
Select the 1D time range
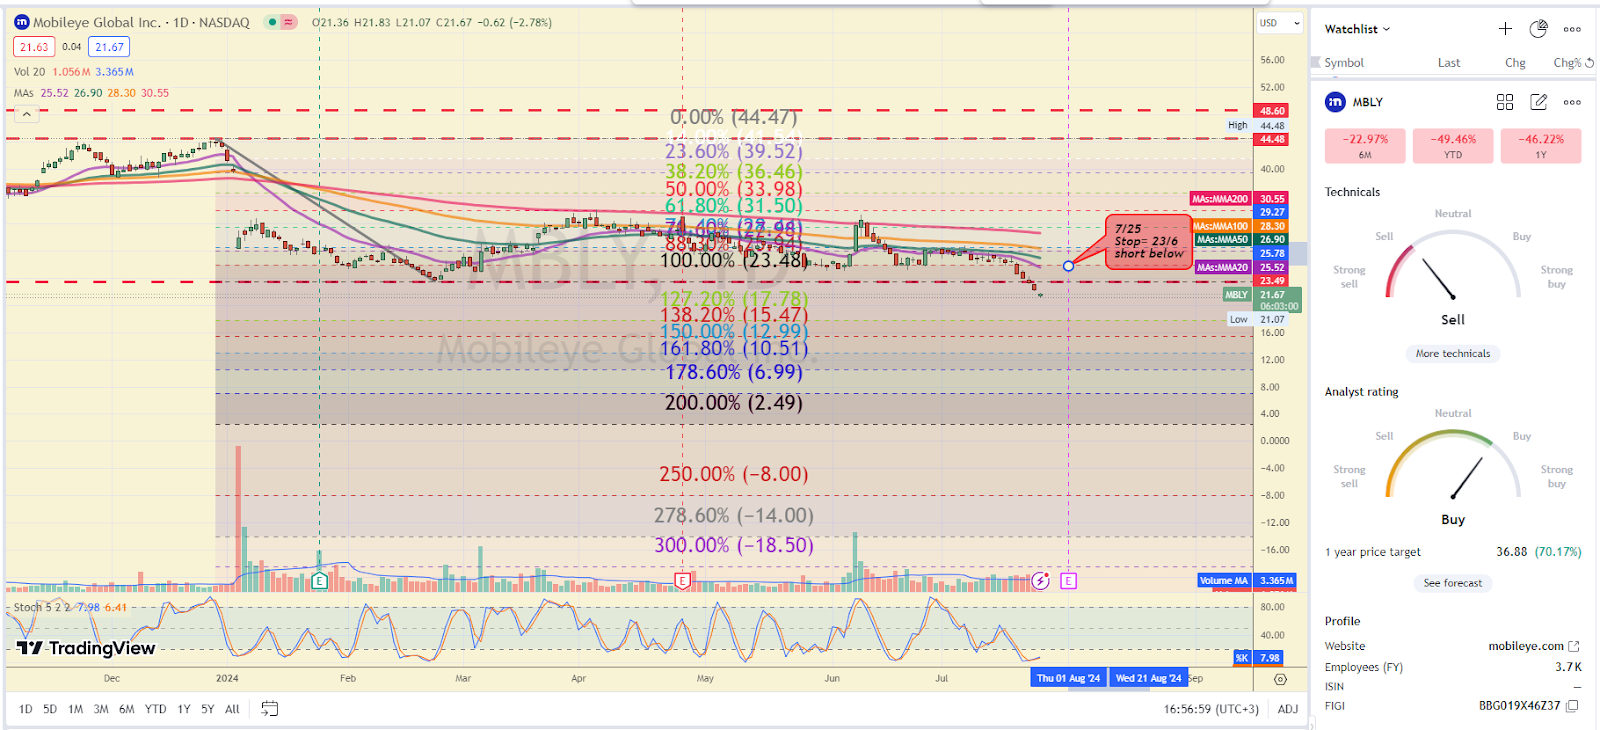pos(25,709)
